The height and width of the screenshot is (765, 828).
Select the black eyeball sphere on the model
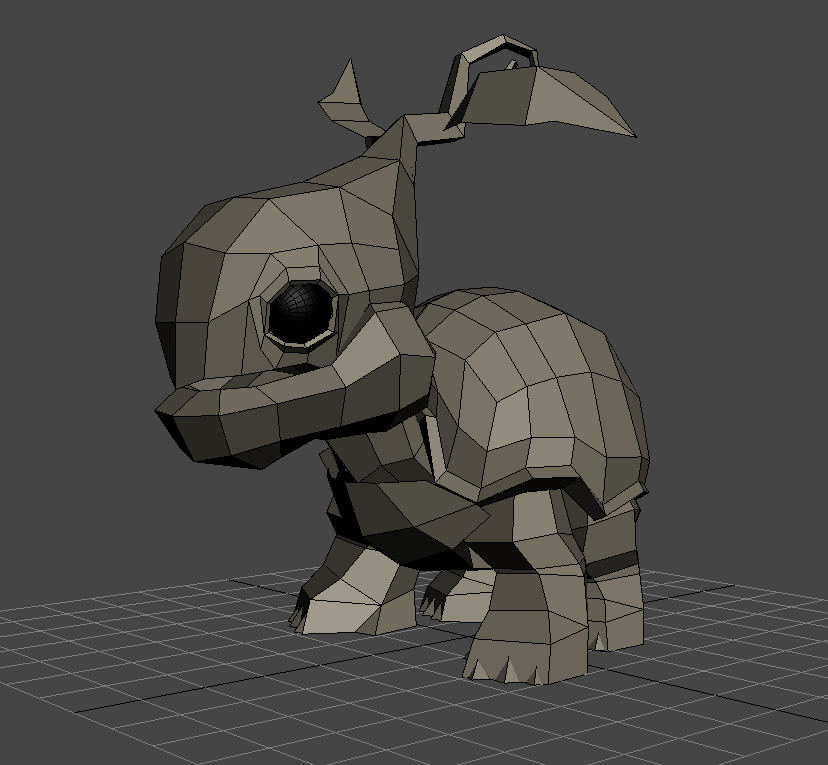pos(301,313)
